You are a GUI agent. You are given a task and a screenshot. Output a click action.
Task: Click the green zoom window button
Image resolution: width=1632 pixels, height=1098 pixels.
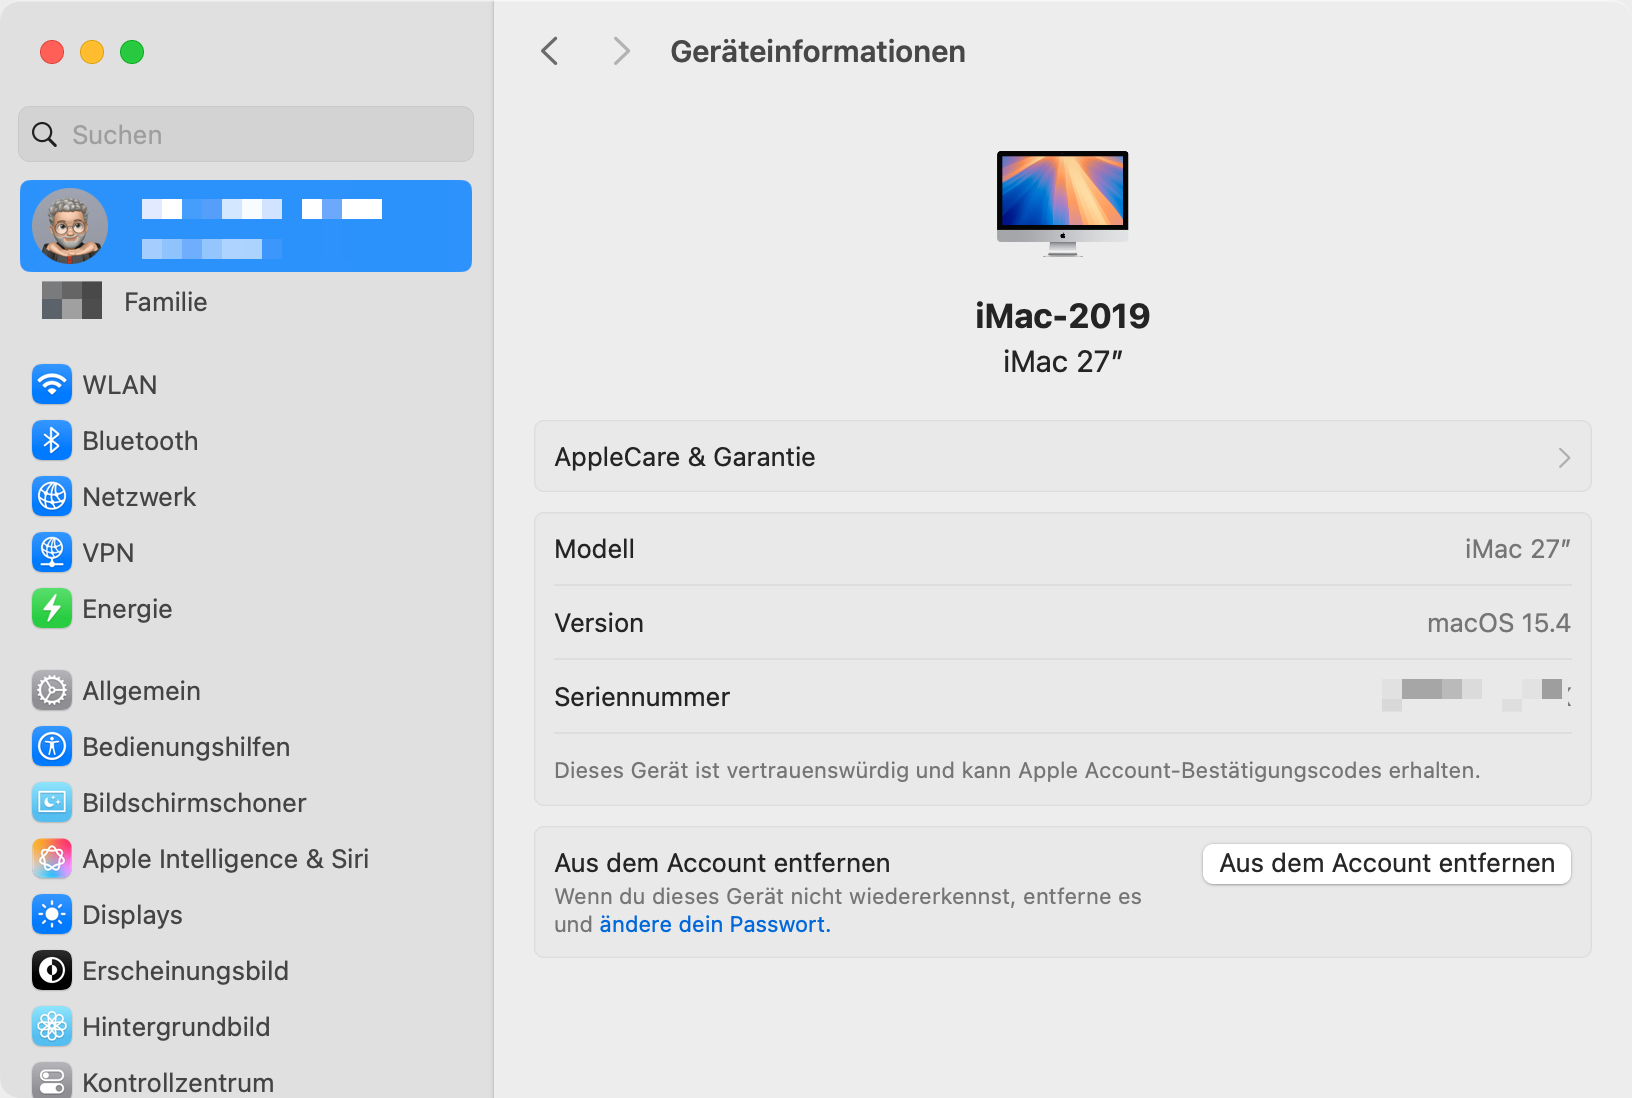click(132, 52)
